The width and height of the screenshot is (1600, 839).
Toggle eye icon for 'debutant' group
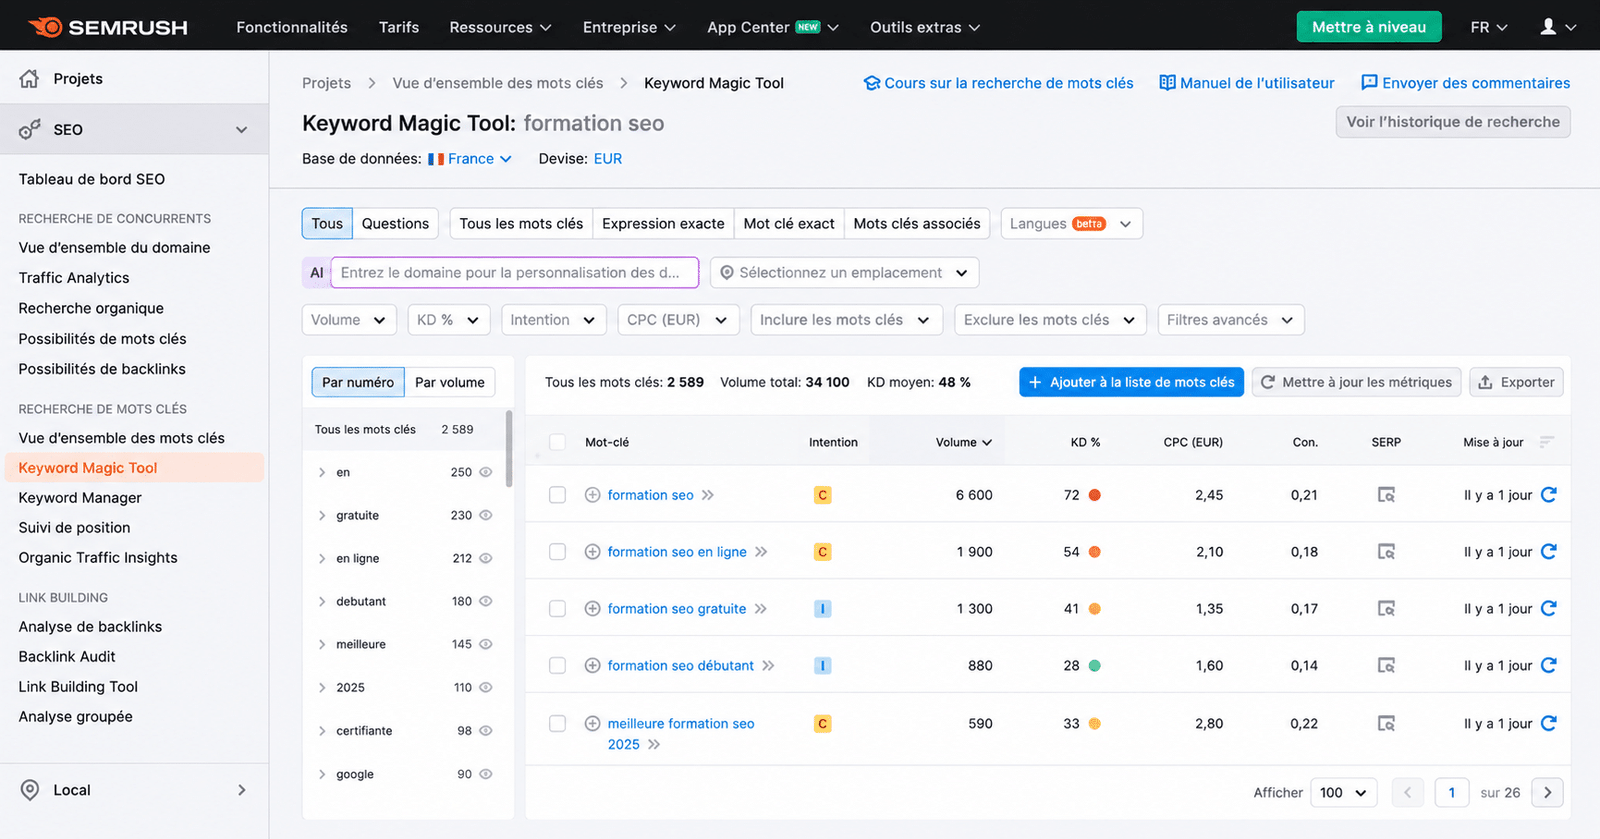(486, 601)
